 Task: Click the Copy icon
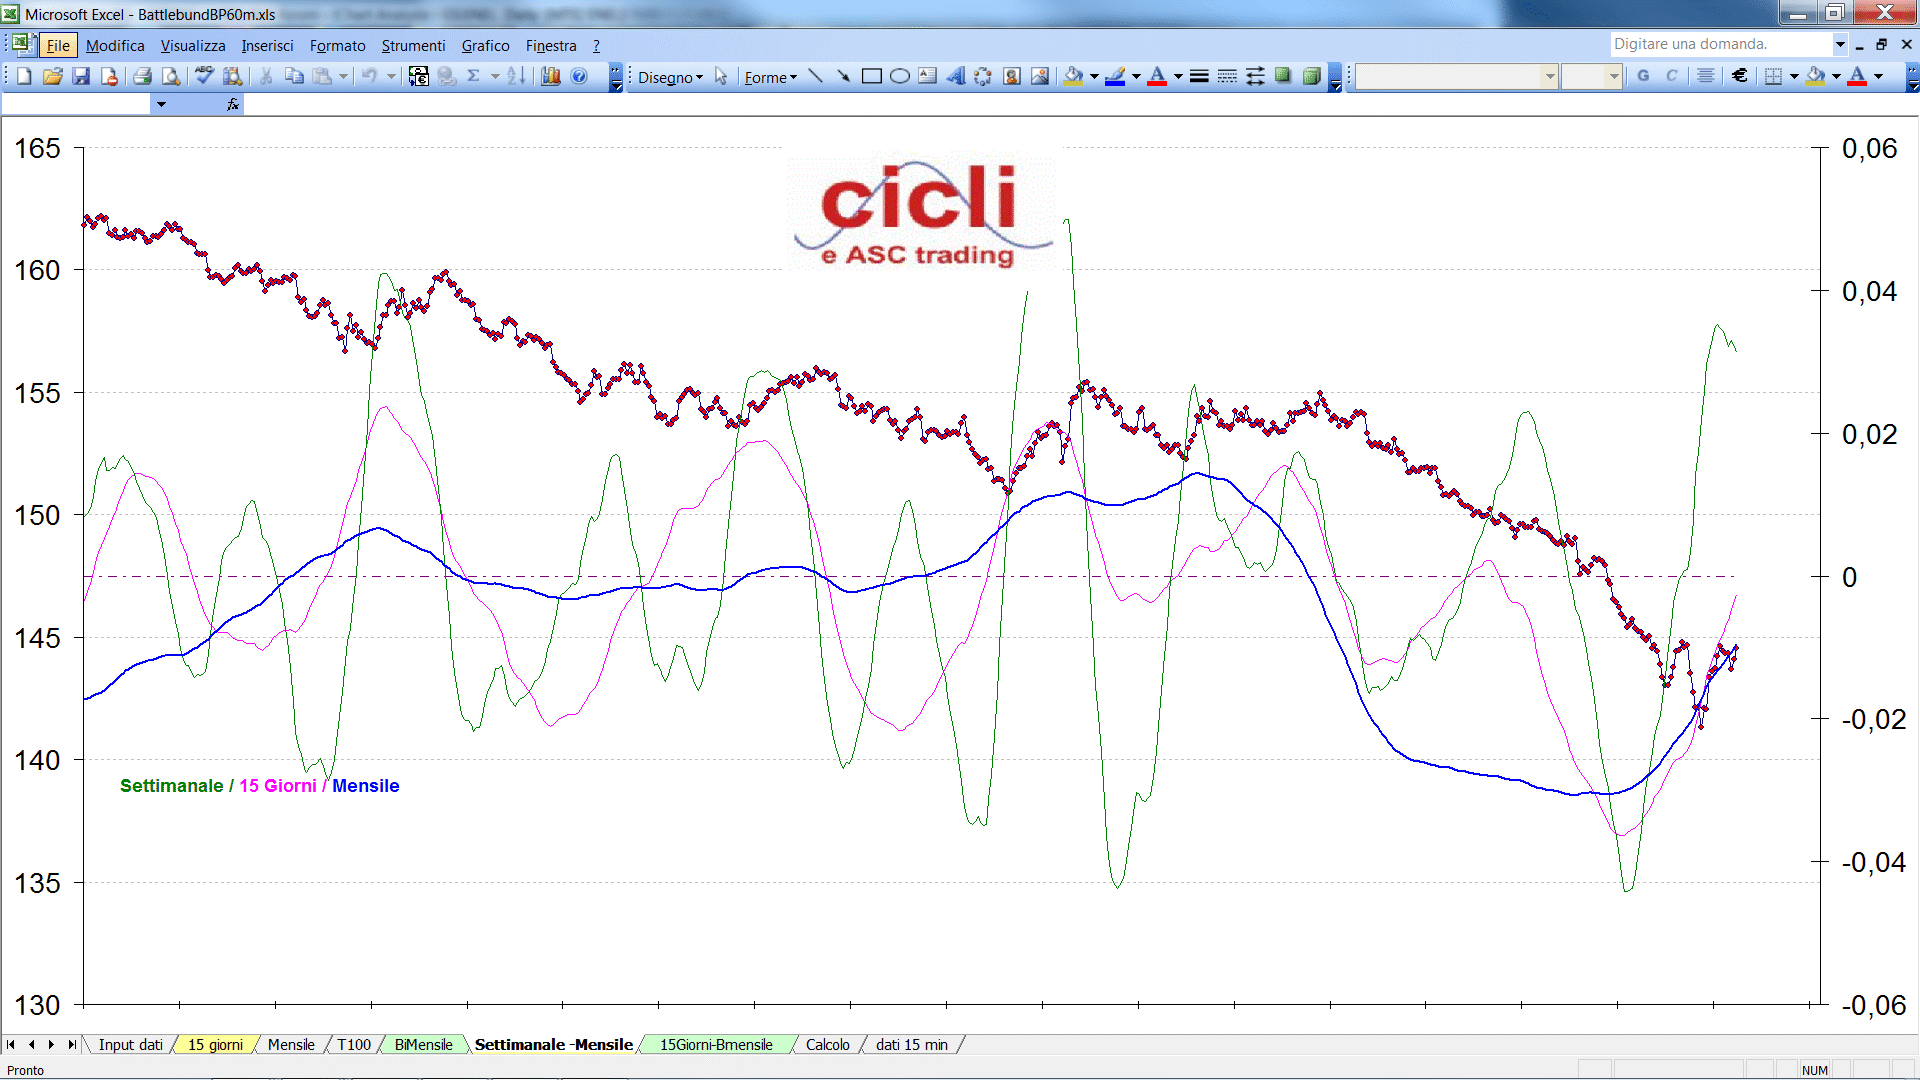[294, 76]
